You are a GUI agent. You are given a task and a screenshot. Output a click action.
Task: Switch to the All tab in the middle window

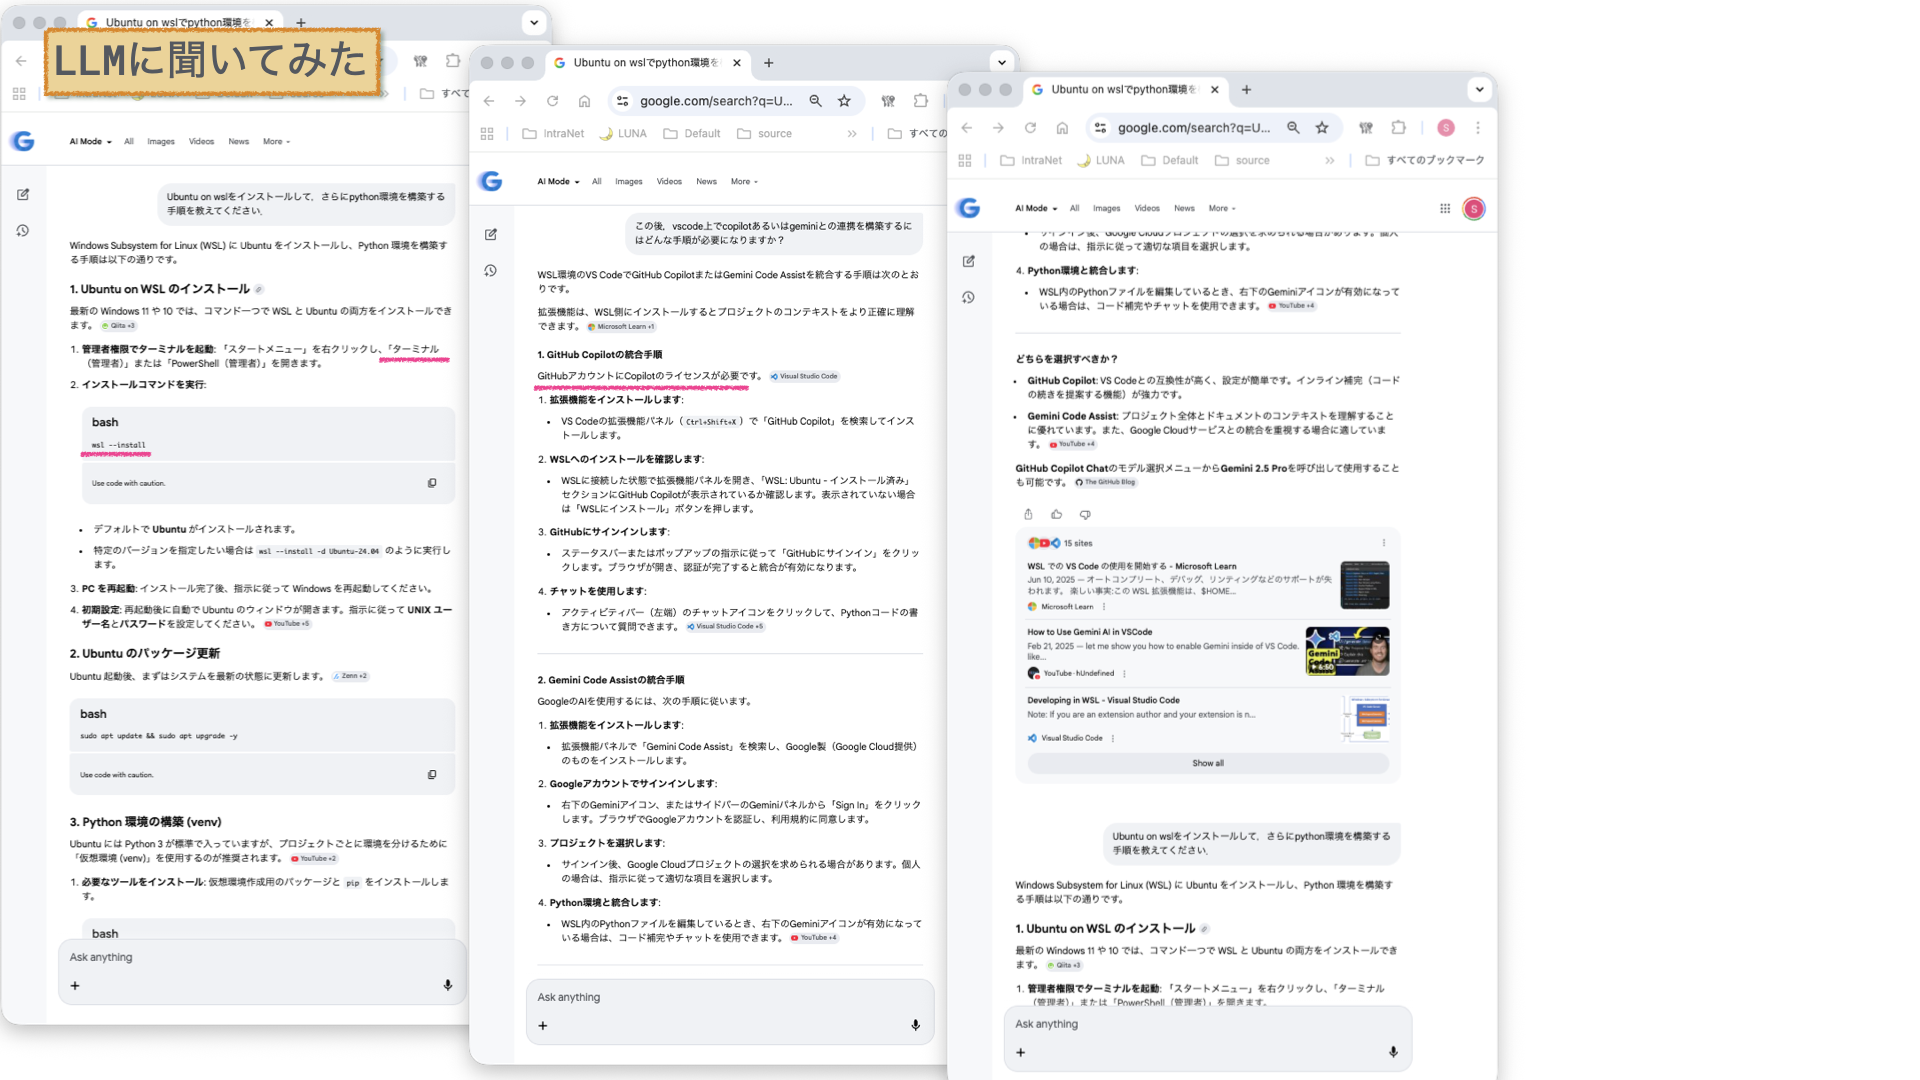pyautogui.click(x=596, y=181)
